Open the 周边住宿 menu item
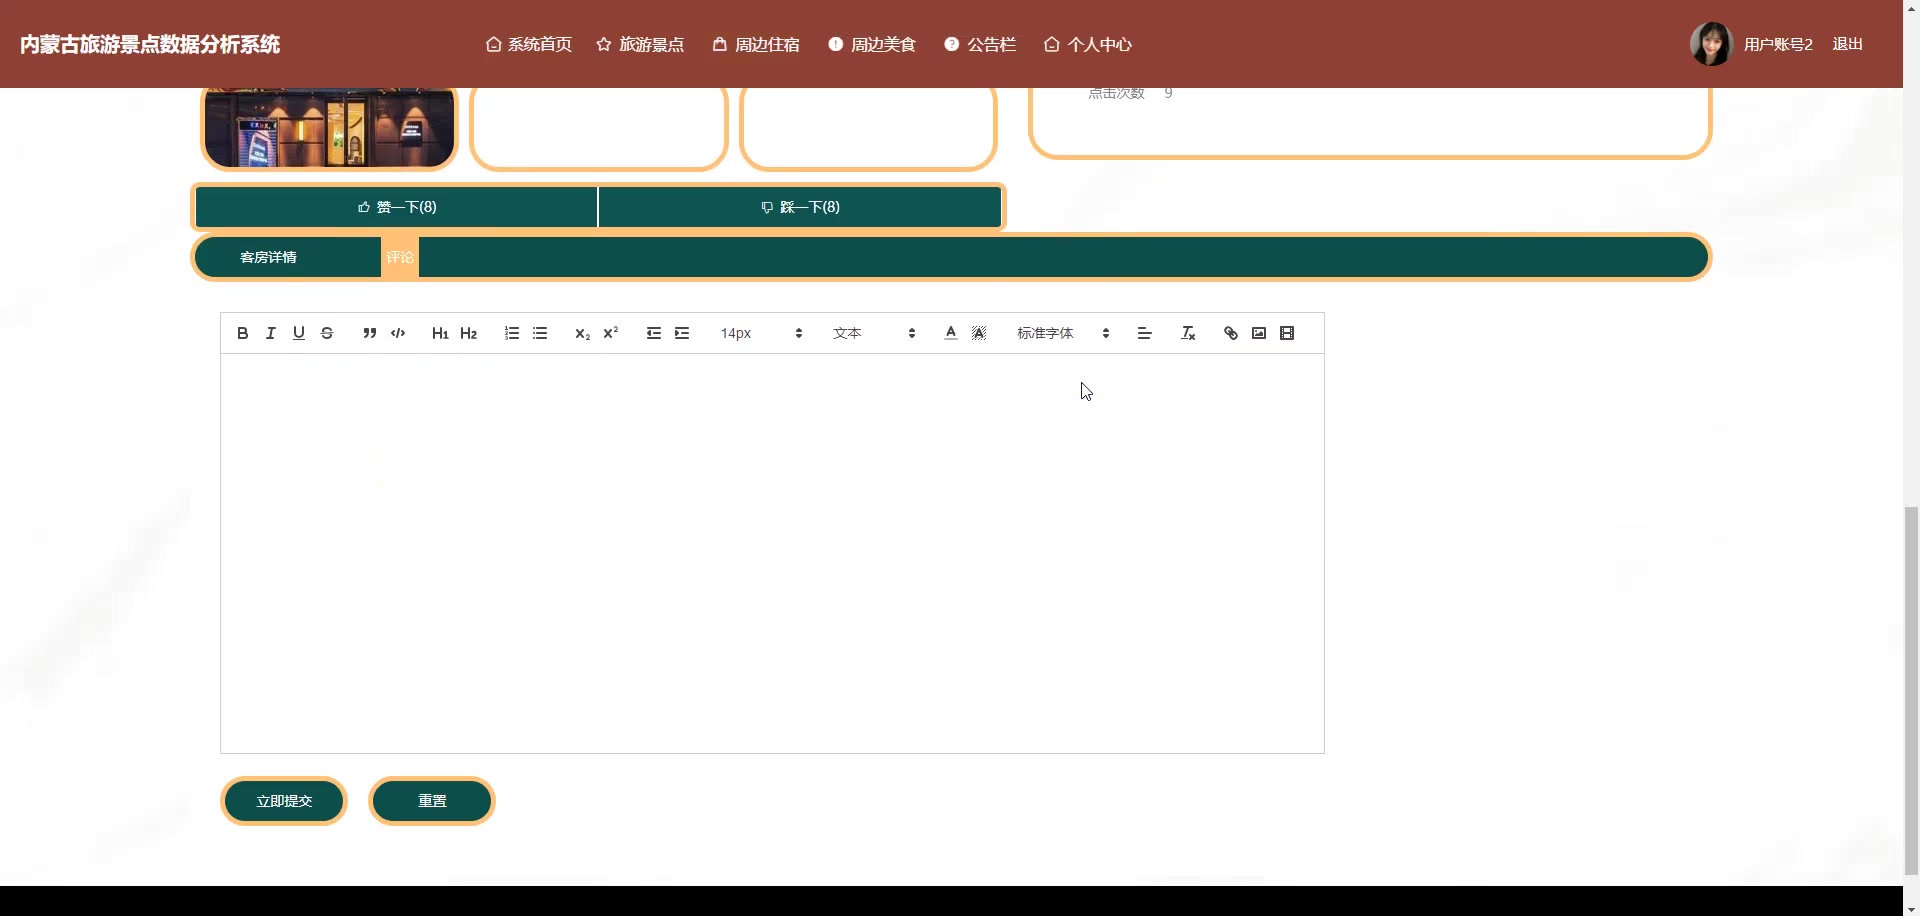 pos(756,44)
